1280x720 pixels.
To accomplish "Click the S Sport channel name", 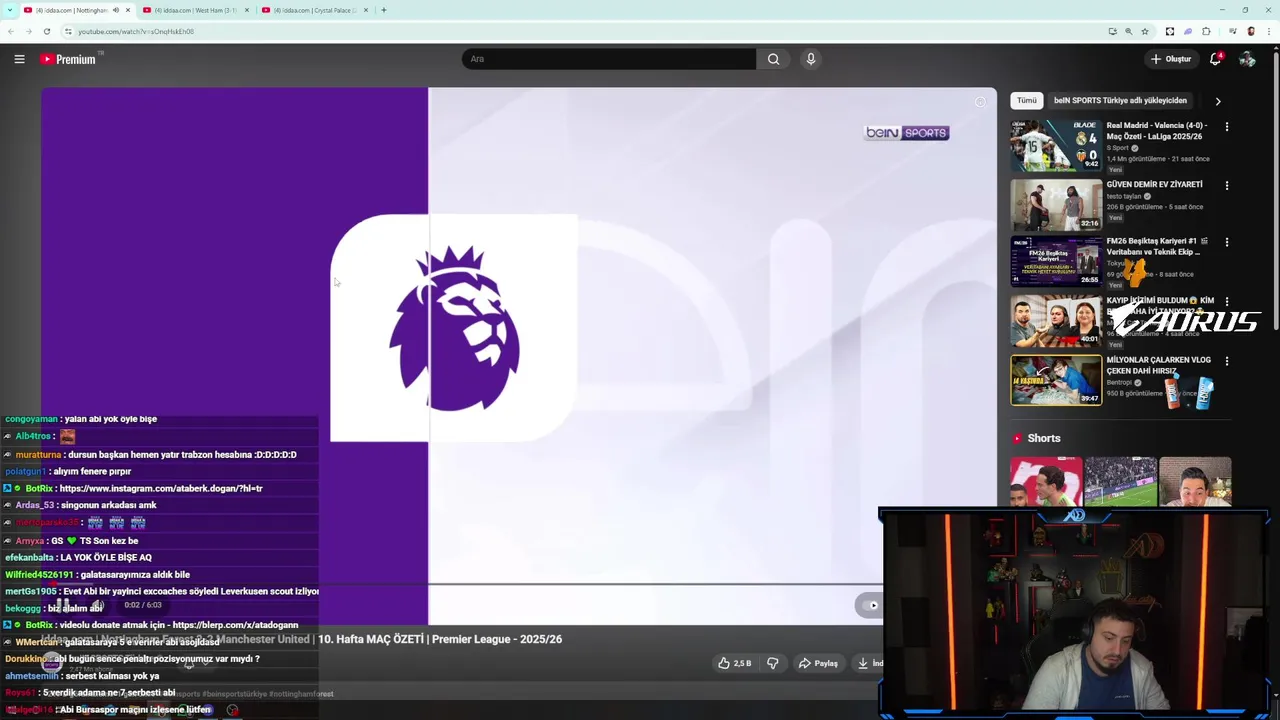I will 1118,148.
